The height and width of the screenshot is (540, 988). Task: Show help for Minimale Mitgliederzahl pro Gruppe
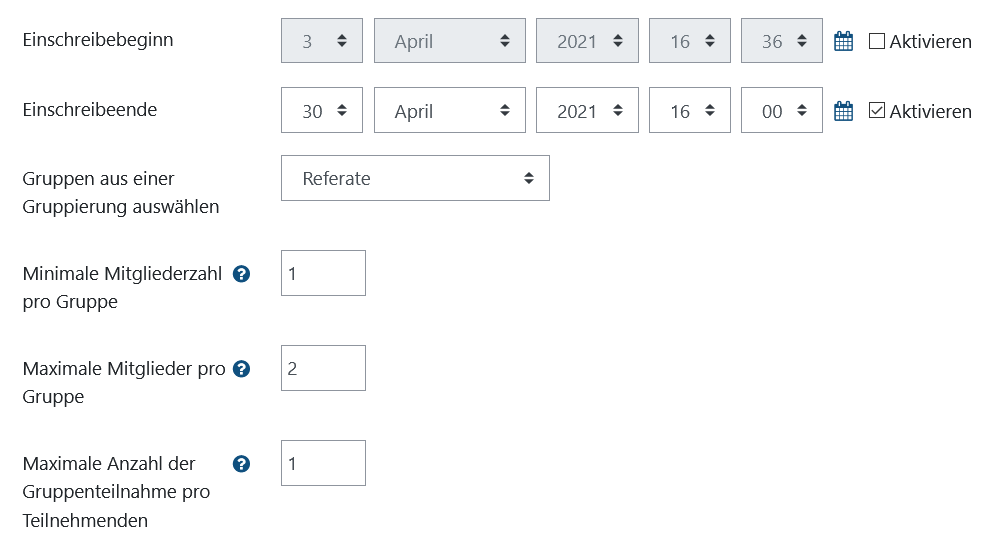[241, 274]
